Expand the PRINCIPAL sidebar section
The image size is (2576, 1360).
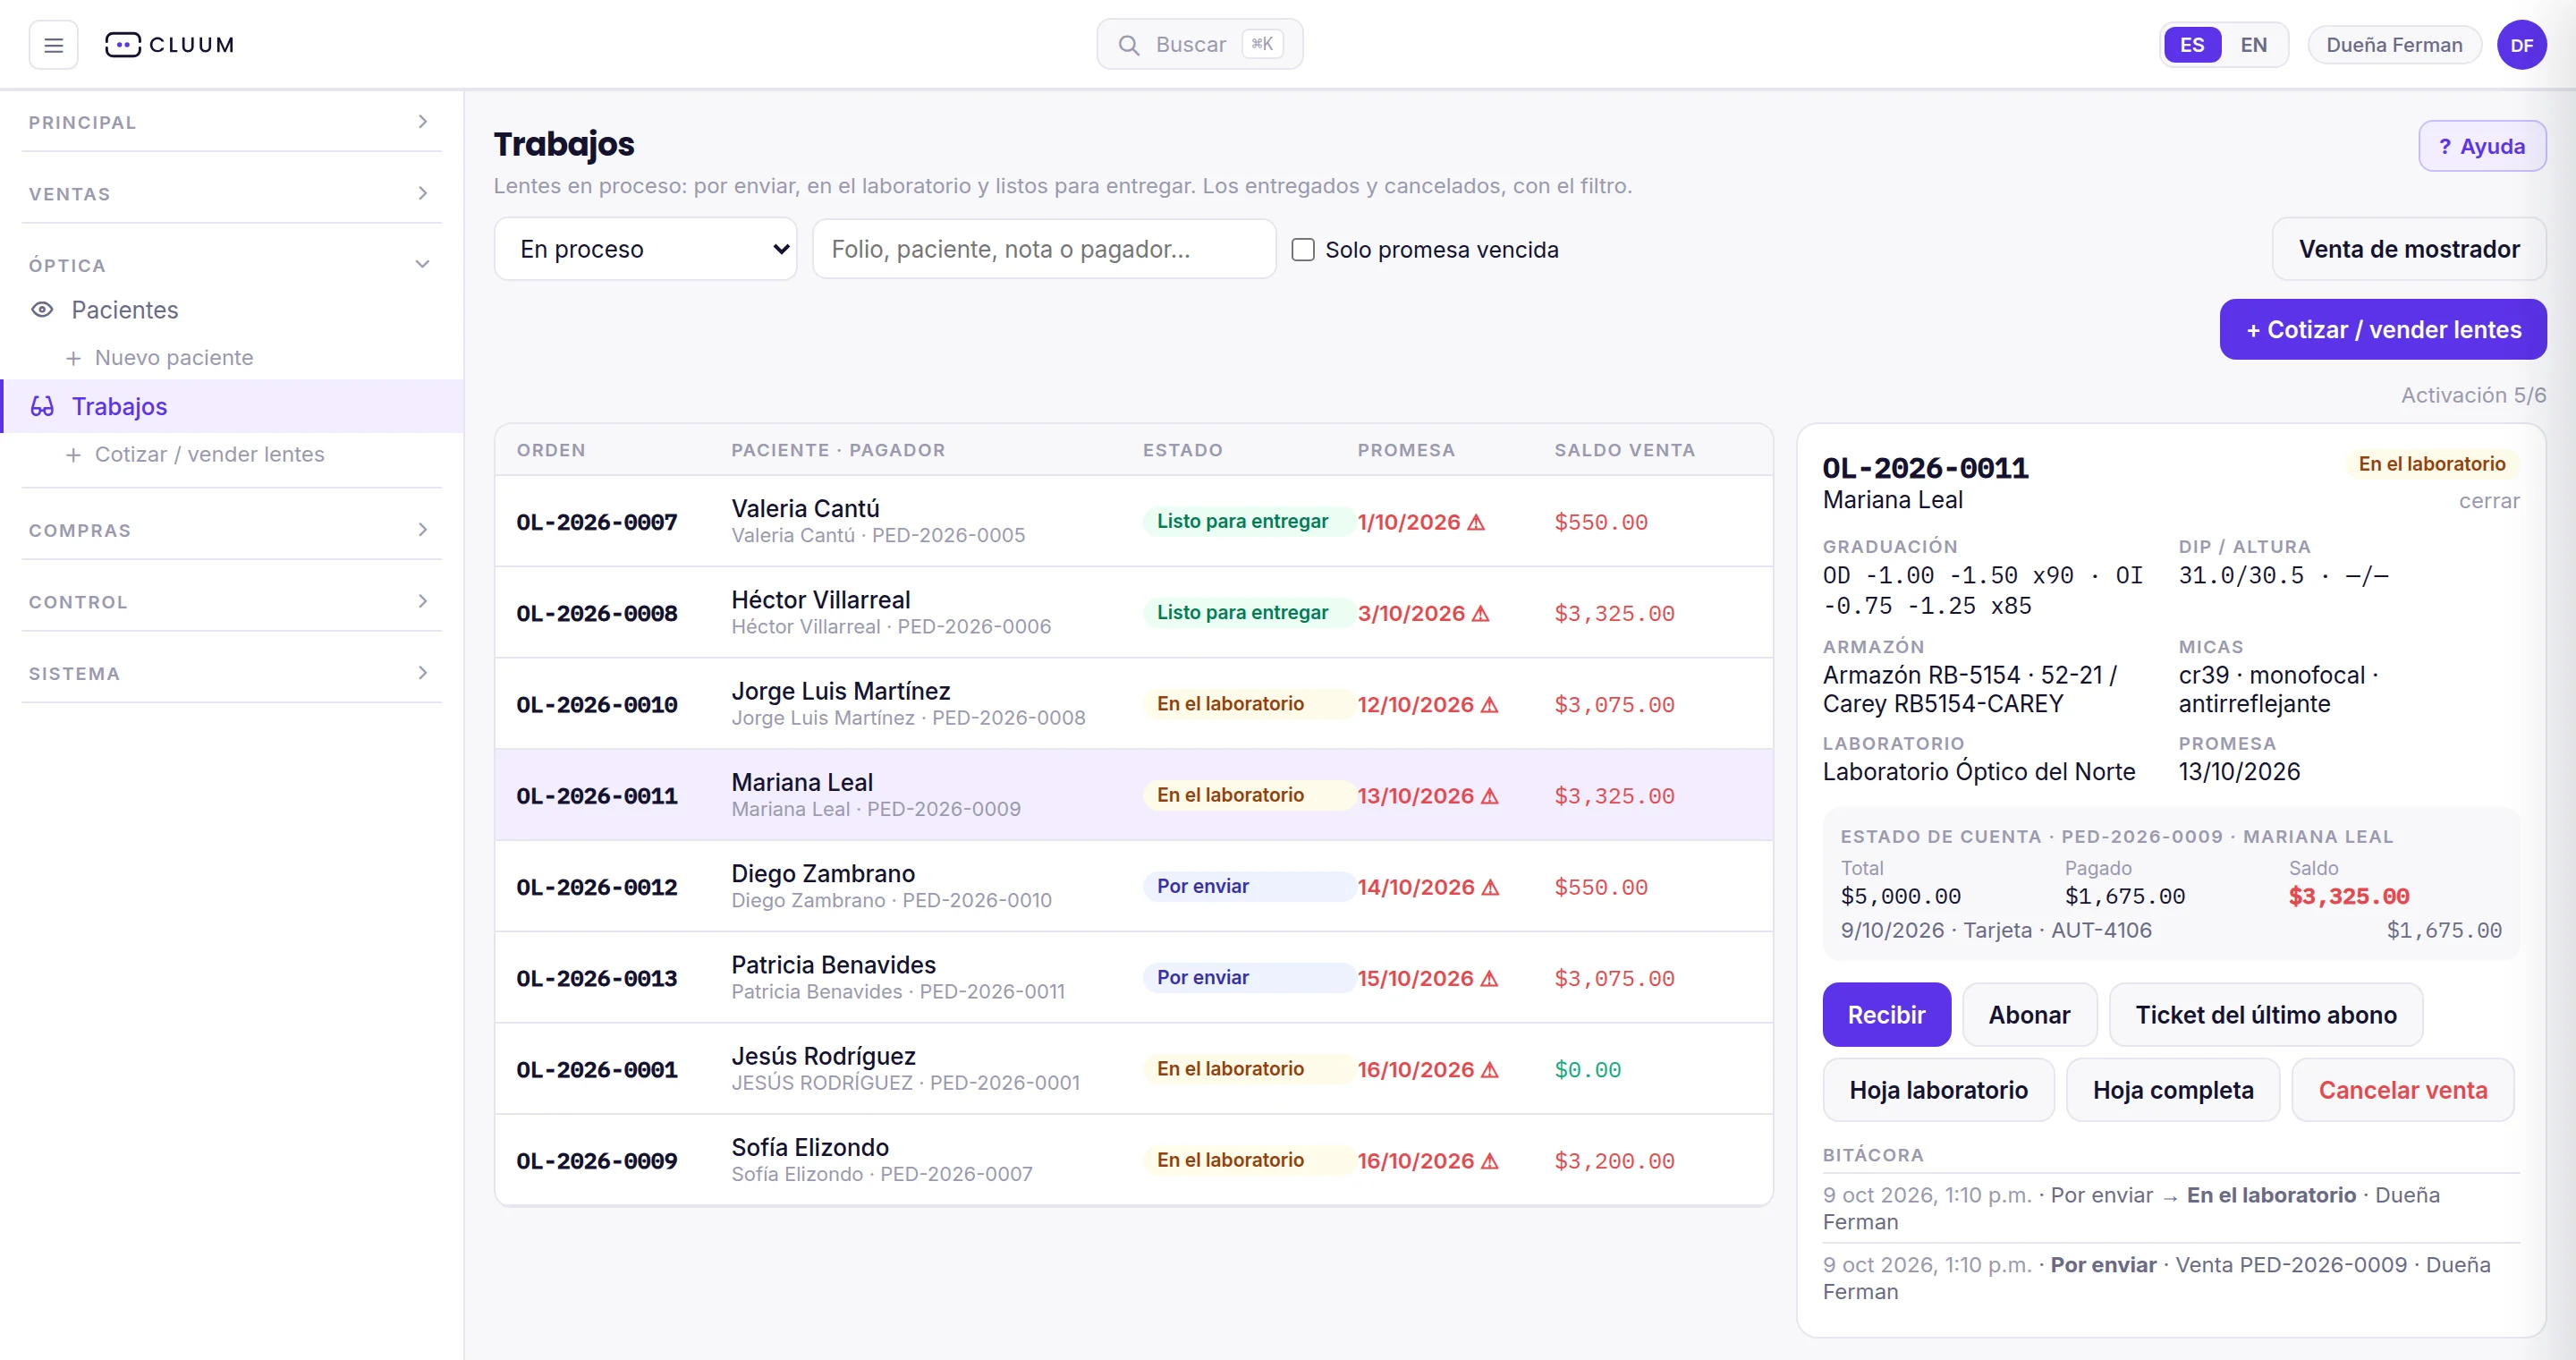231,122
